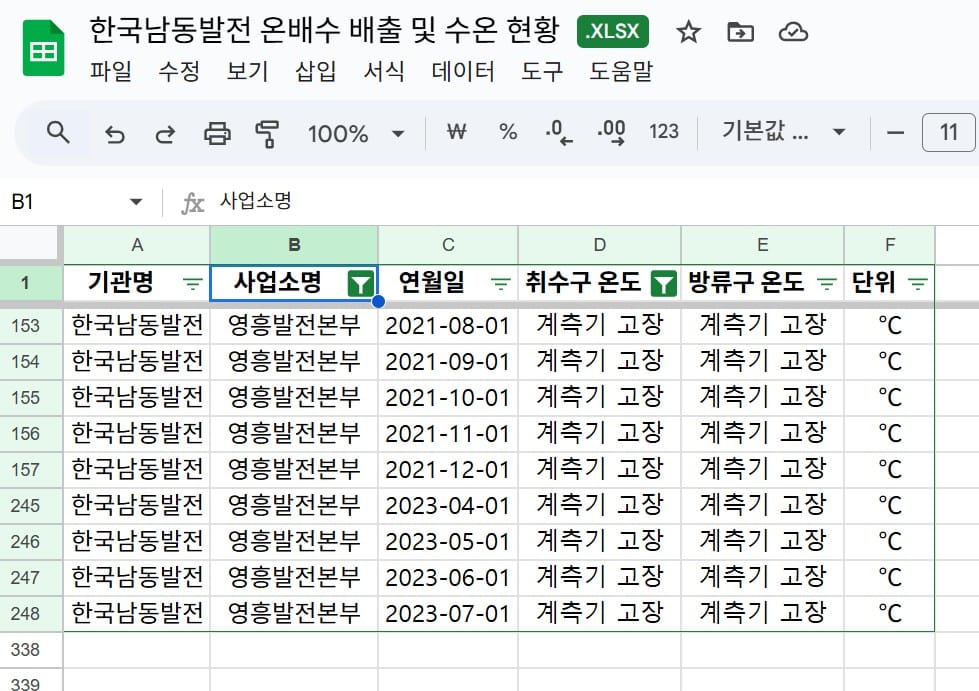The height and width of the screenshot is (691, 979).
Task: Expand the 100% zoom dropdown
Action: click(x=397, y=133)
